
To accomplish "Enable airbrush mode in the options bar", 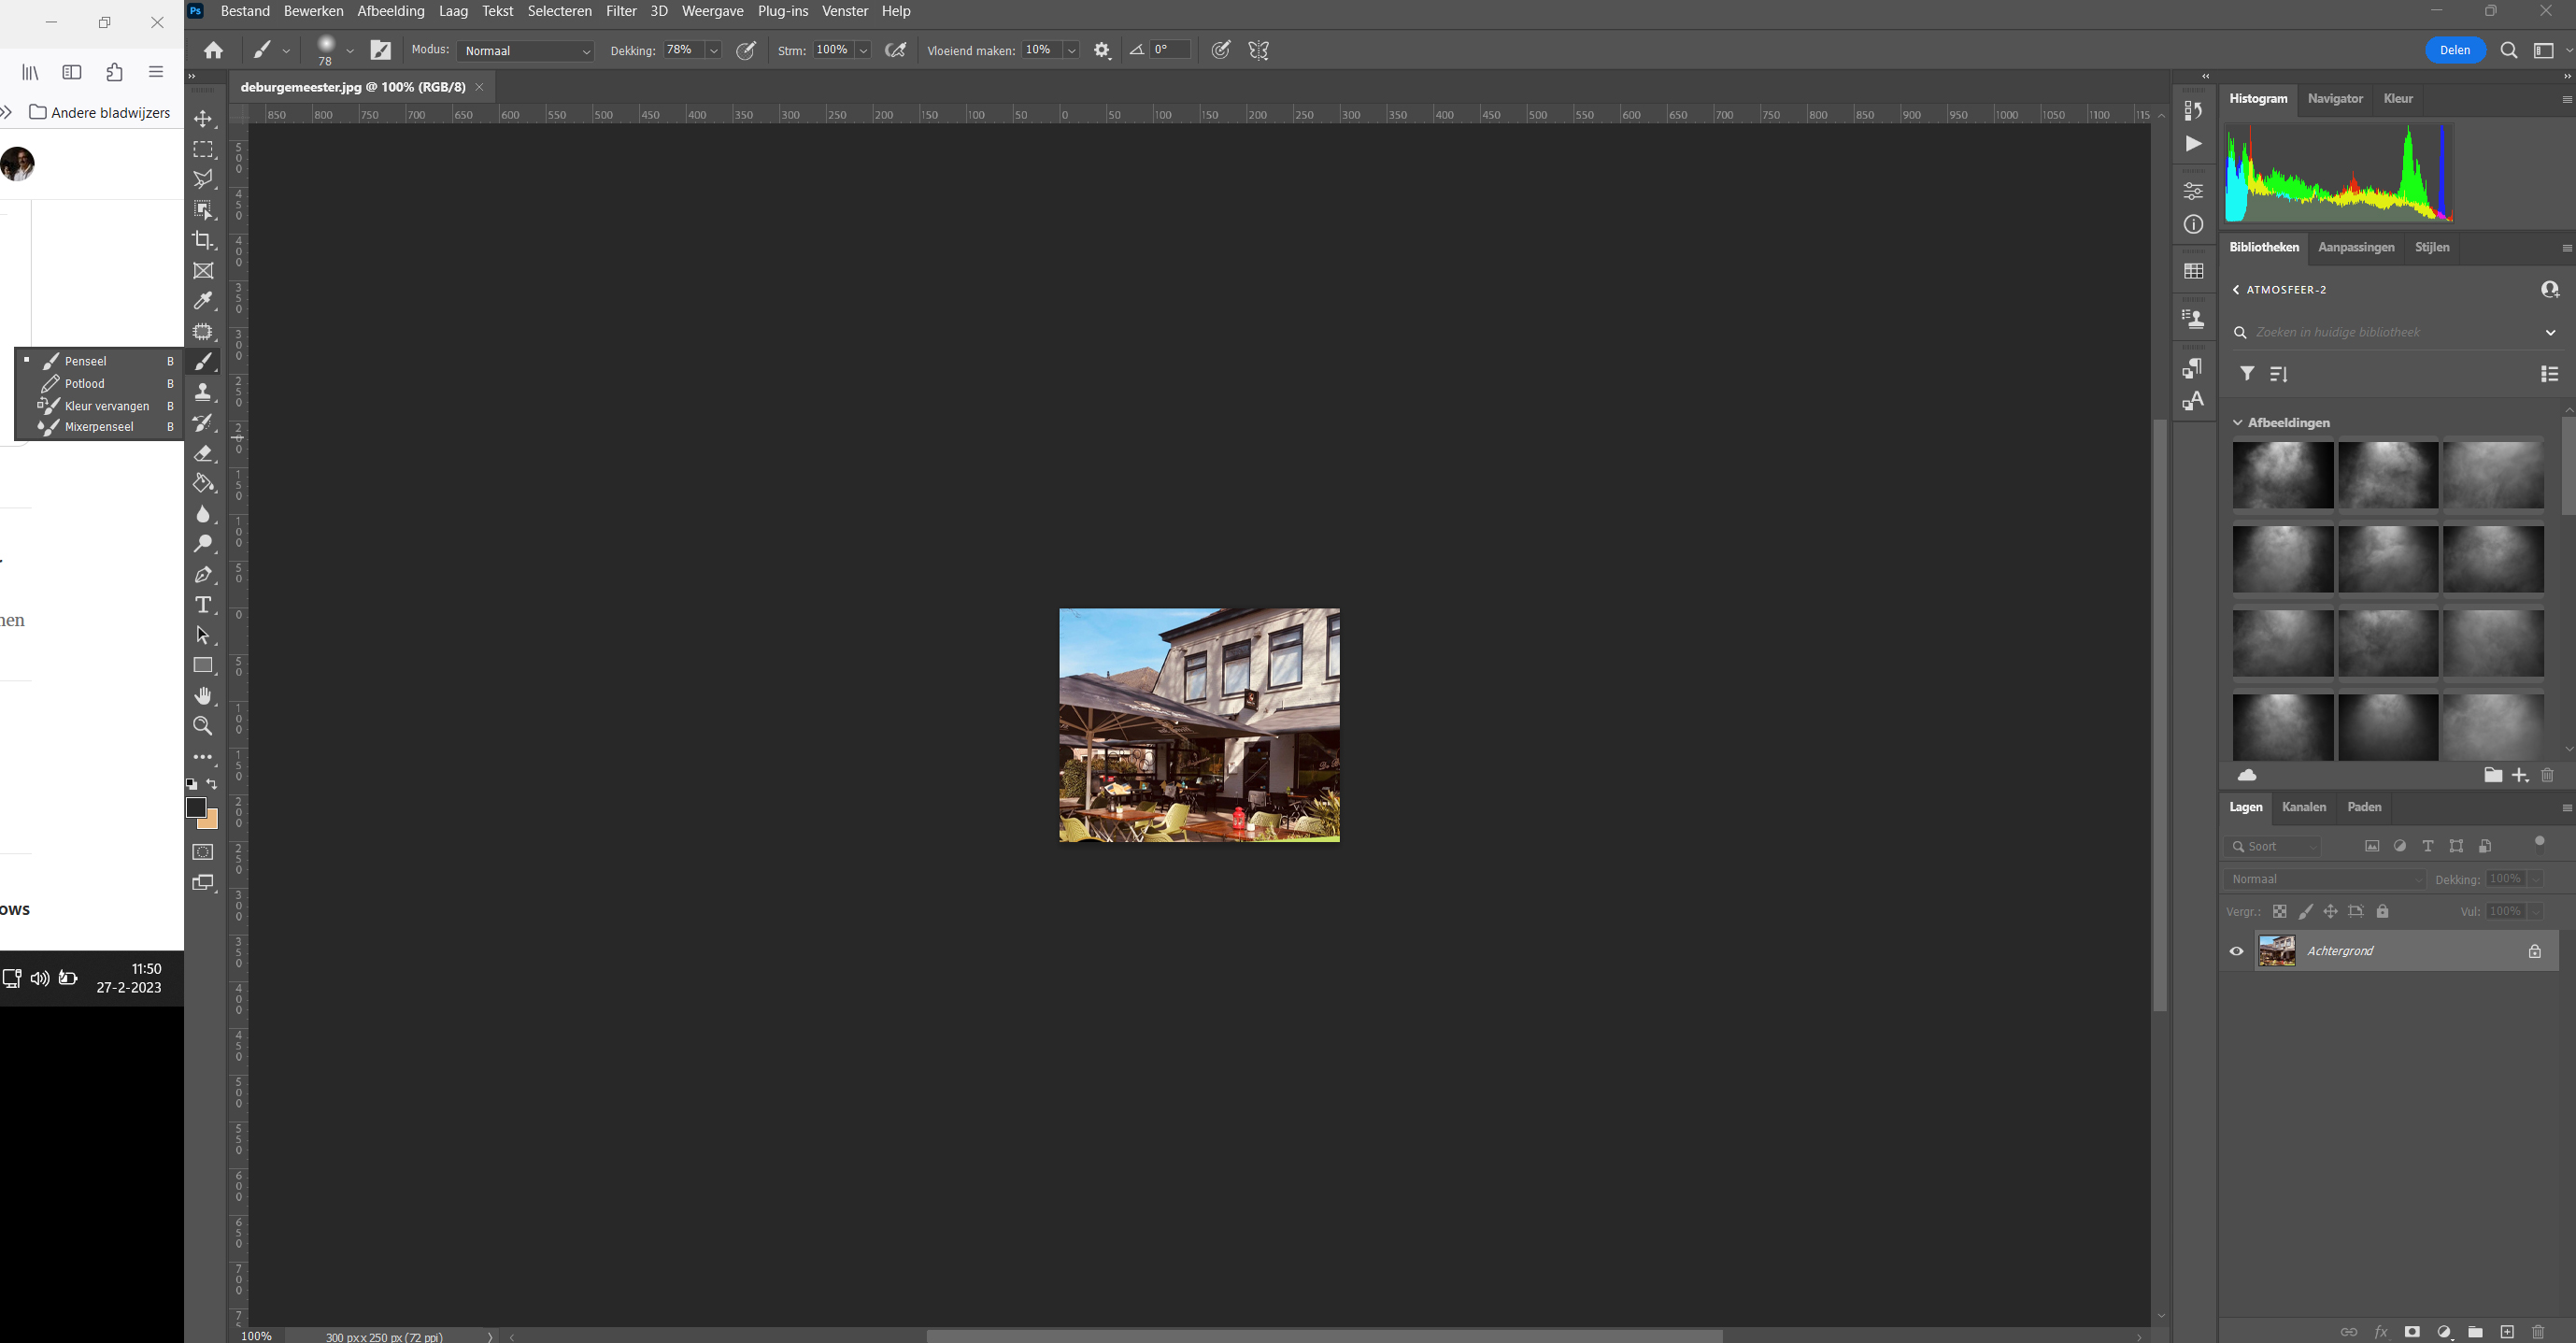I will pyautogui.click(x=895, y=49).
